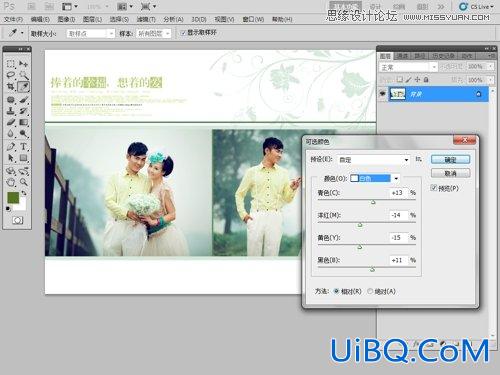Select the Zoom tool in toolbox
This screenshot has width=500, height=375.
pos(23,182)
